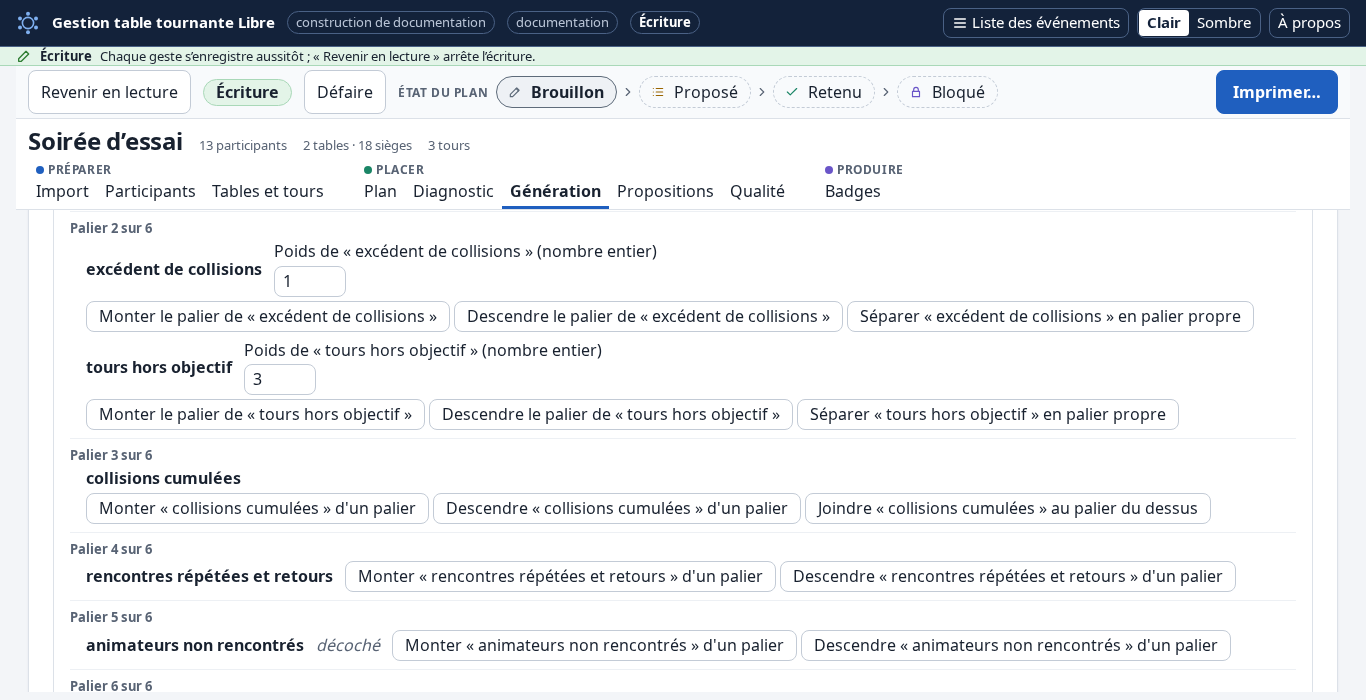Set plan state to Bloqué

[x=948, y=92]
